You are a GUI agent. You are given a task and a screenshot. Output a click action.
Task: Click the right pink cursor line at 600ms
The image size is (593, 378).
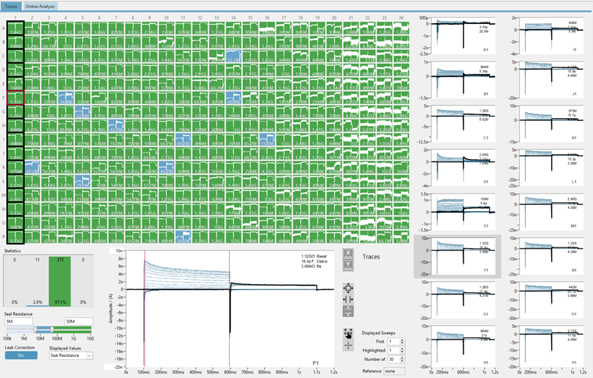pyautogui.click(x=229, y=308)
